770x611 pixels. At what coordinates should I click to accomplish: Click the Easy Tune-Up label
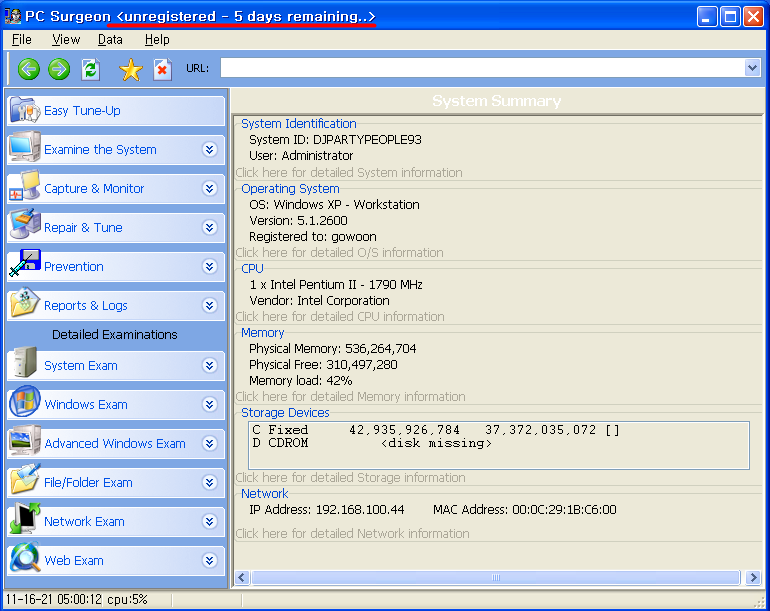point(82,111)
